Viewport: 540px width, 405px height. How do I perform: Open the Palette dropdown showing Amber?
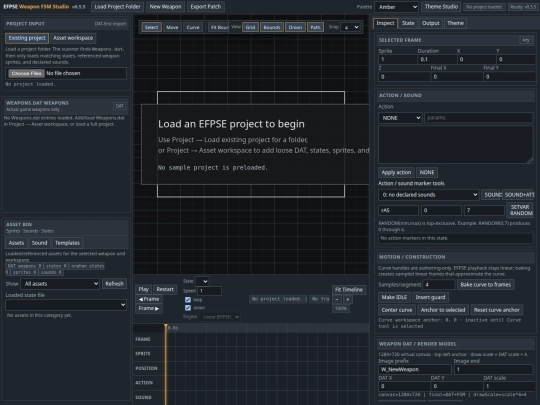click(x=396, y=7)
